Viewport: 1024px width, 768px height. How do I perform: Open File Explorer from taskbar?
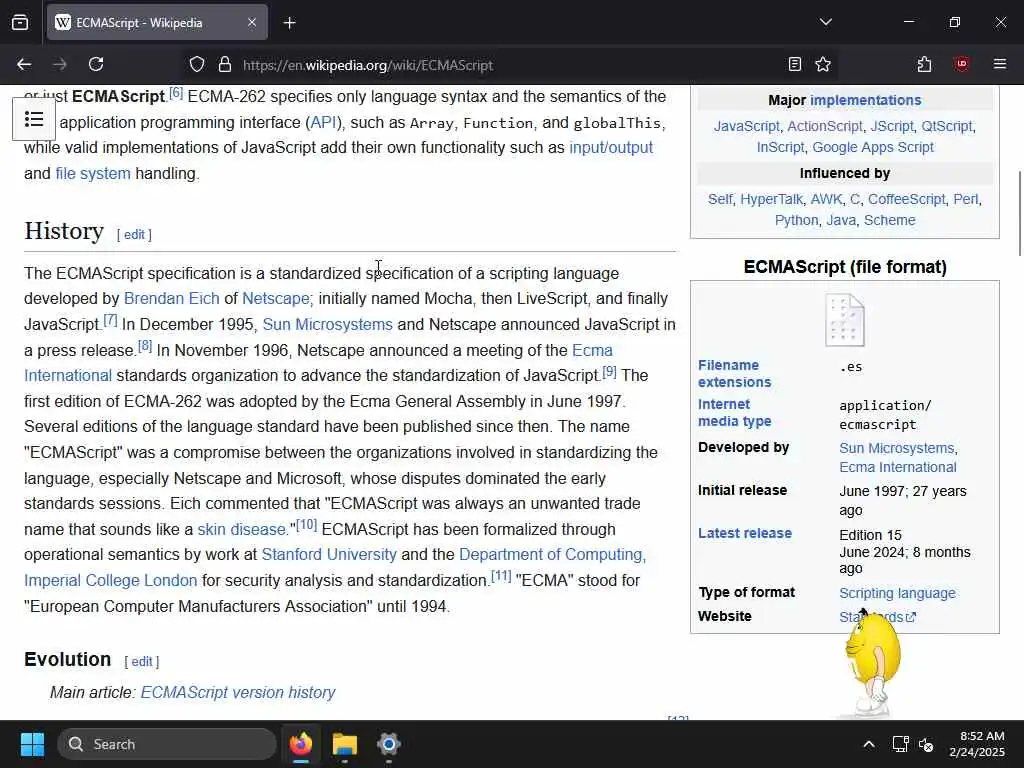(345, 744)
